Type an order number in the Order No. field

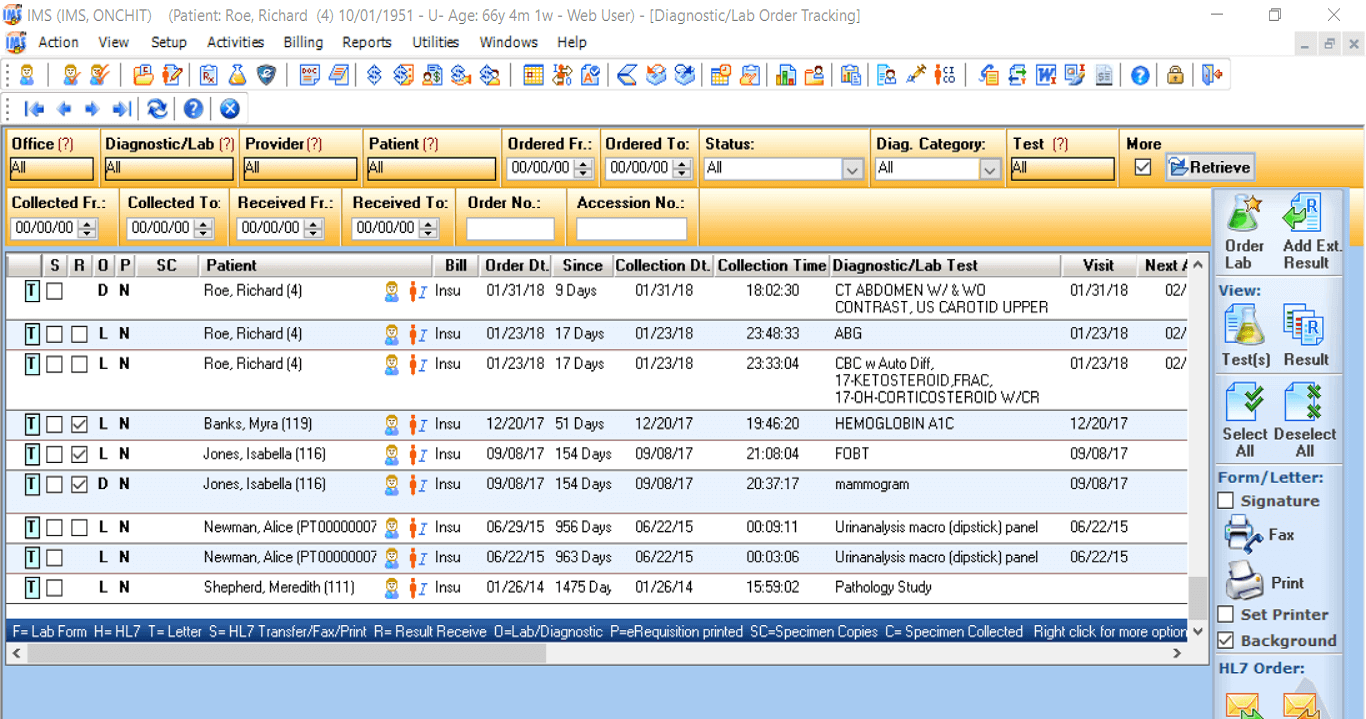[510, 228]
